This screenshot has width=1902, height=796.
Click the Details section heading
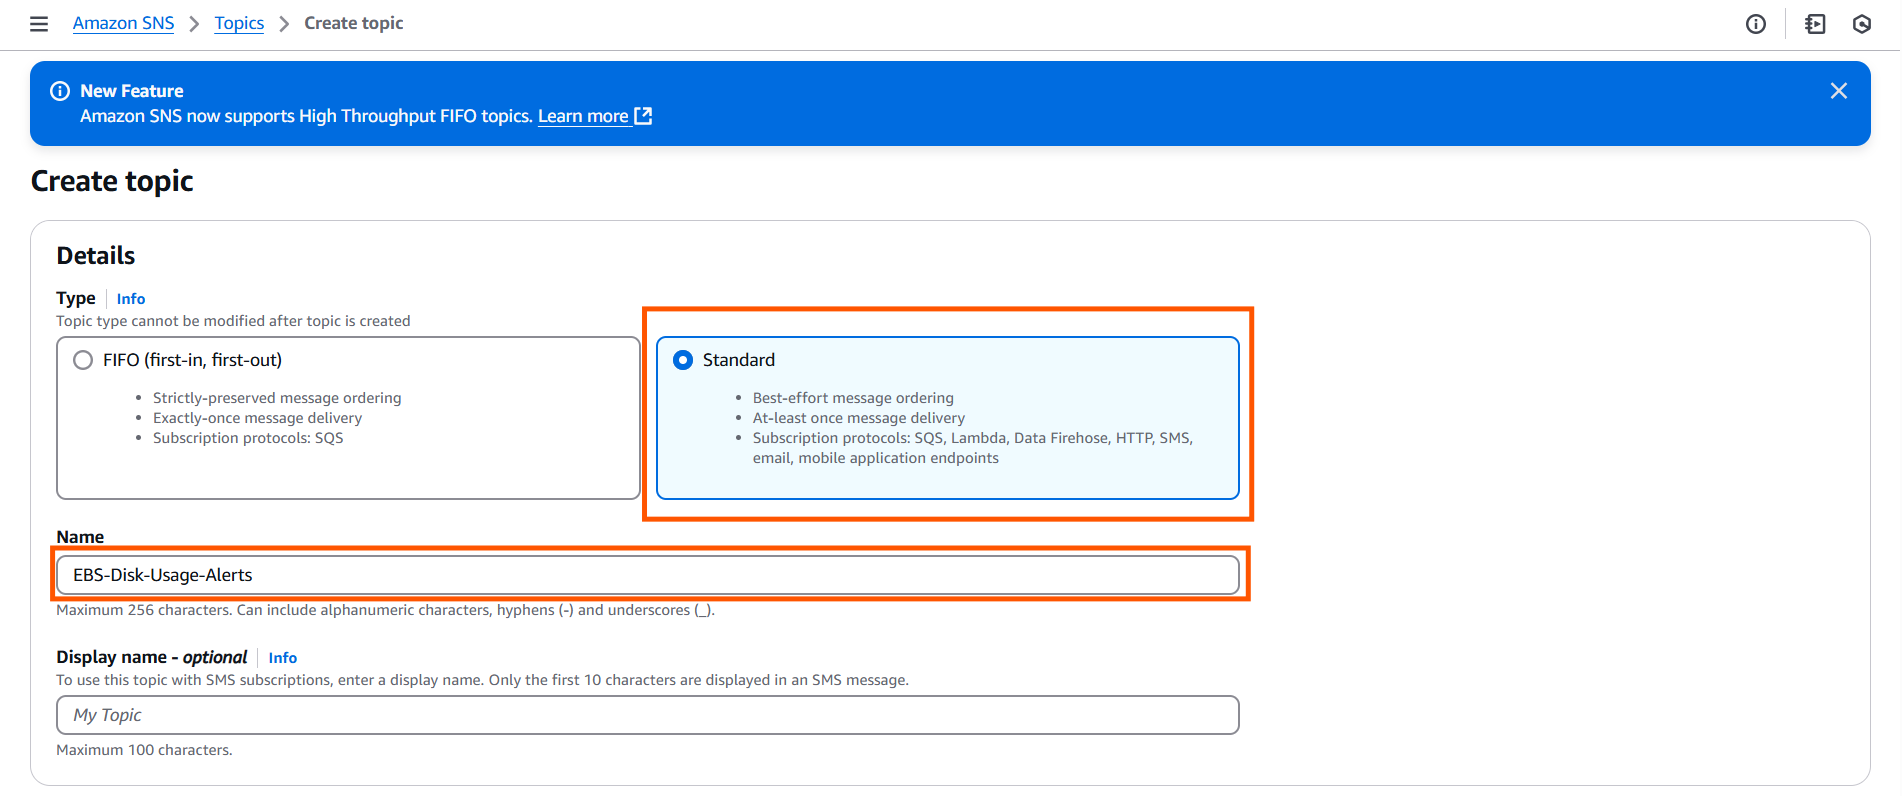point(96,256)
